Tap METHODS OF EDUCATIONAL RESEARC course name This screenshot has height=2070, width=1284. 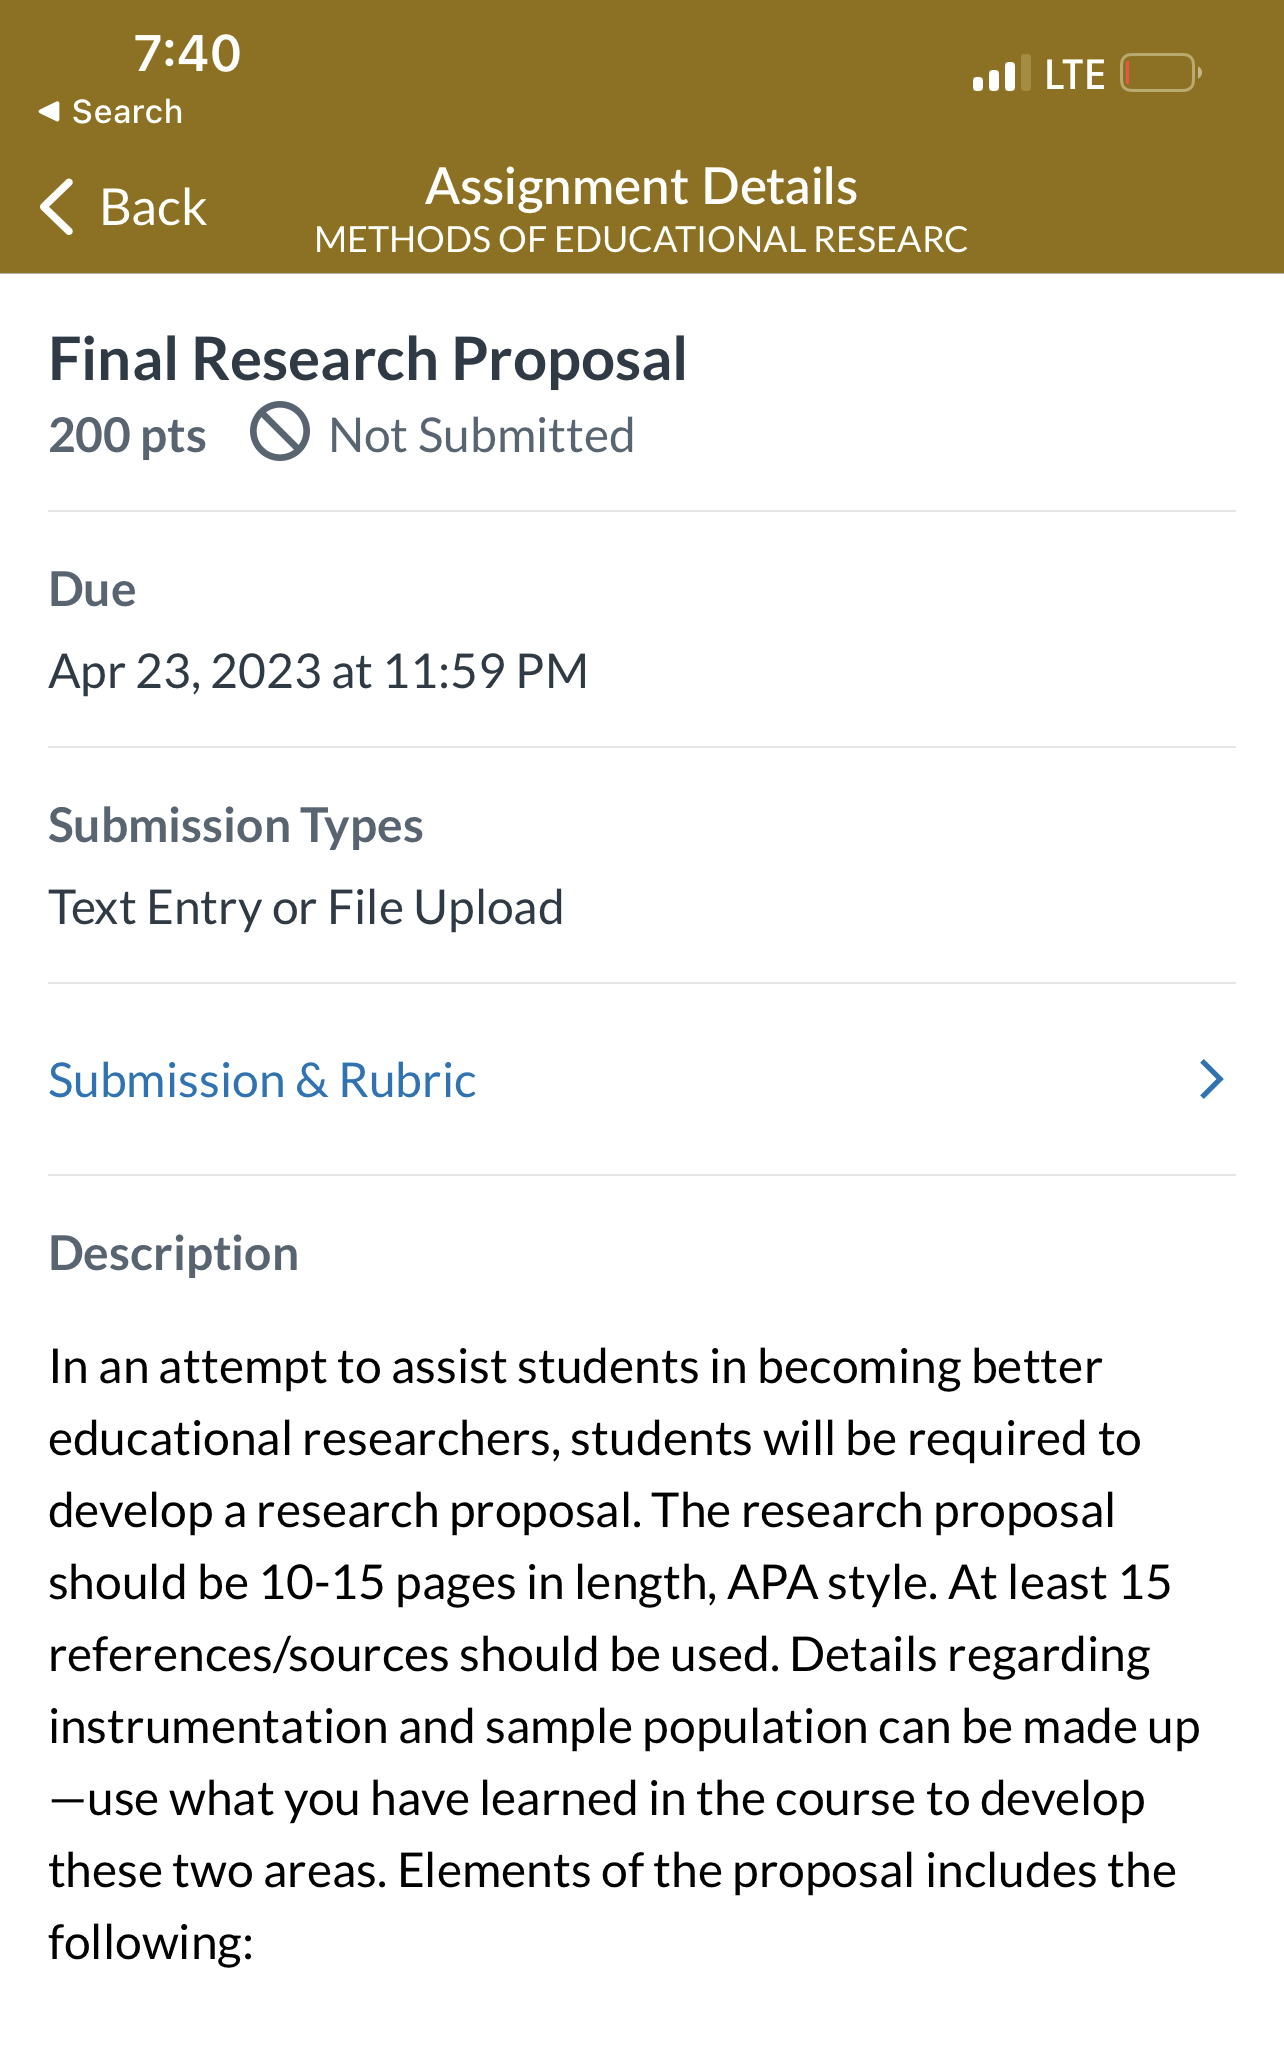[x=642, y=239]
